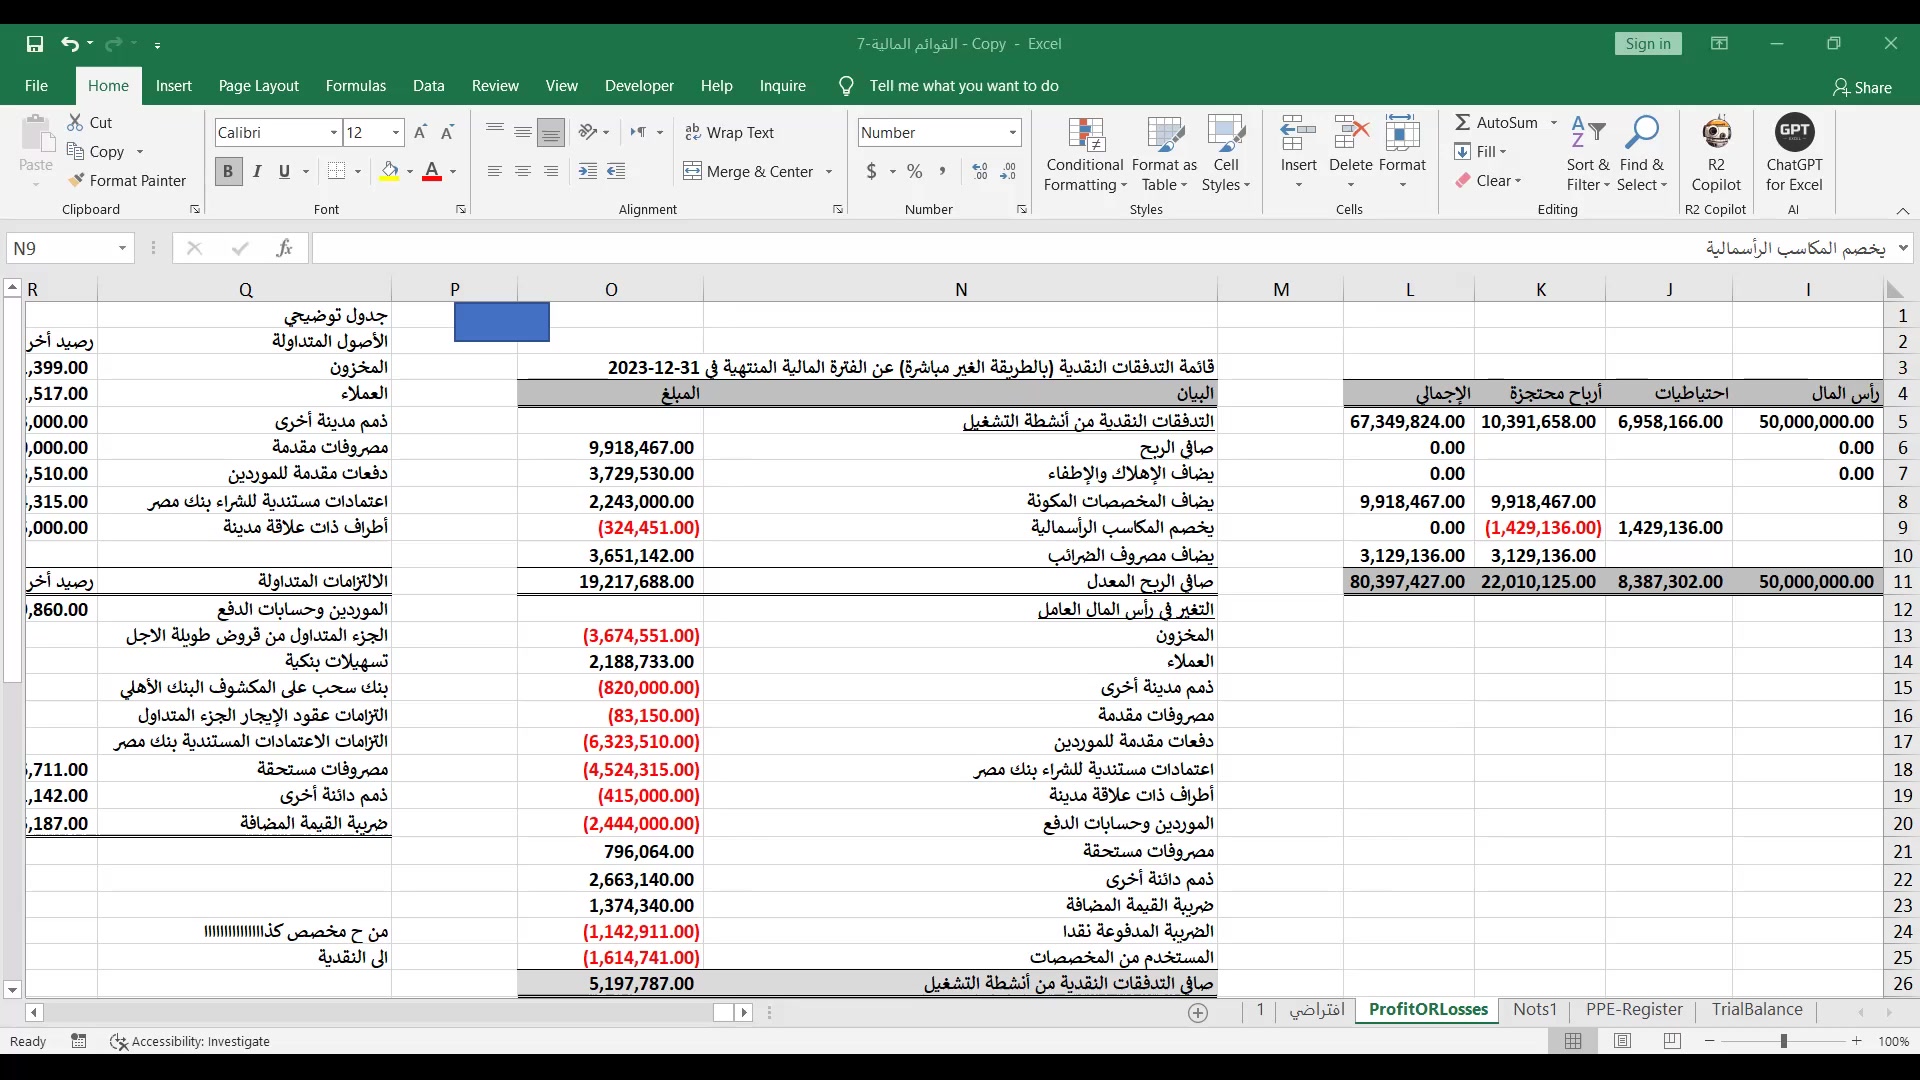This screenshot has width=1920, height=1080.
Task: Switch to the Insert ribbon tab
Action: click(x=173, y=86)
